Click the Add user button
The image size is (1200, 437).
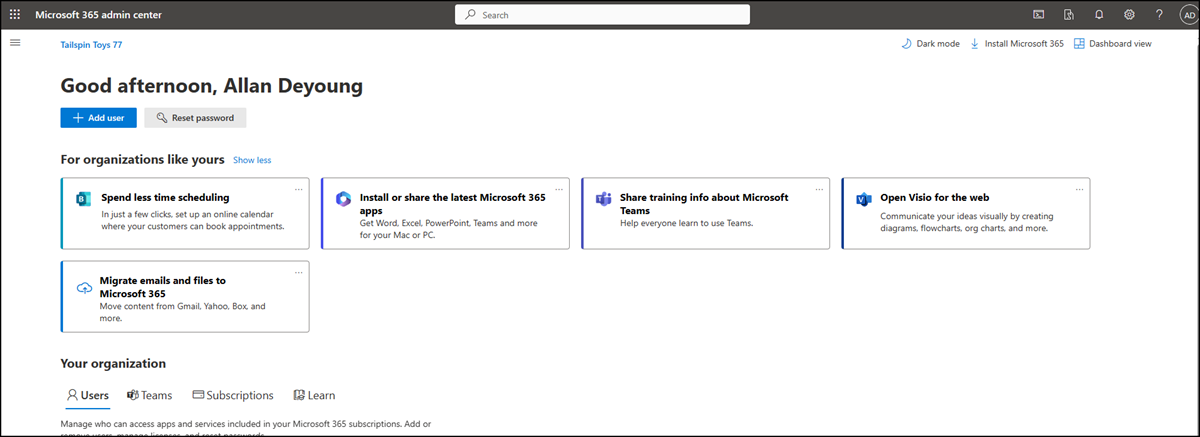click(98, 118)
